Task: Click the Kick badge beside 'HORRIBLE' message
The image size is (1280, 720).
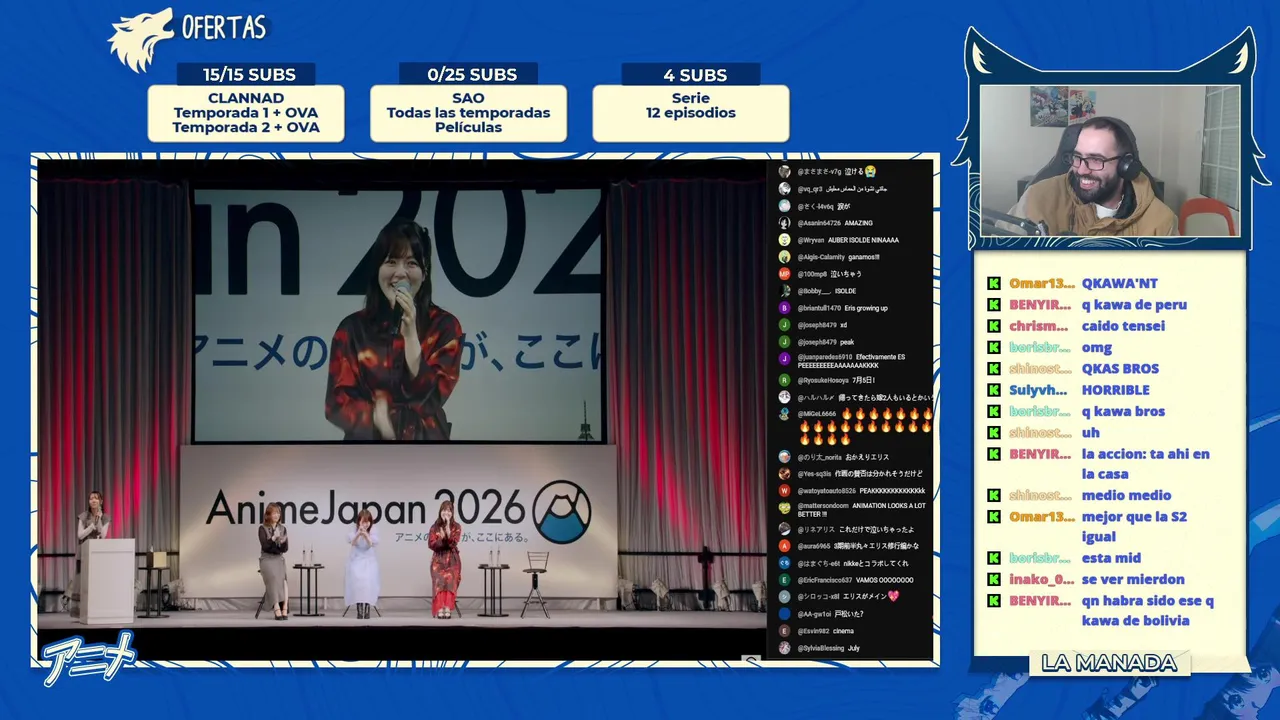Action: (x=993, y=390)
